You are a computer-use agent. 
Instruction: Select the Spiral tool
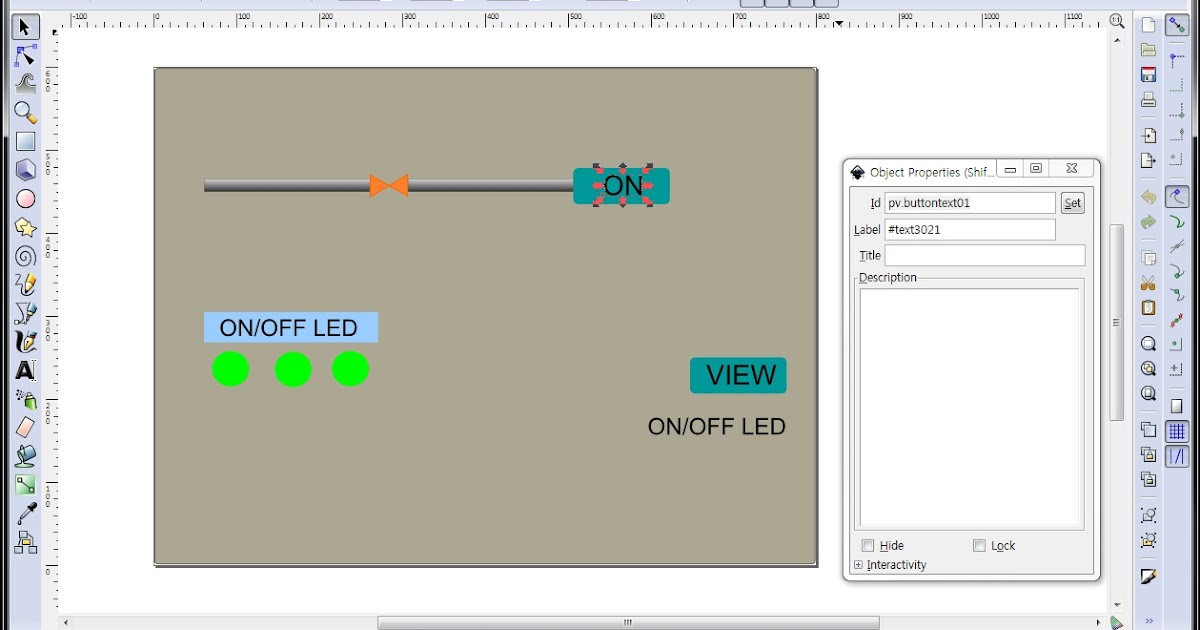tap(25, 256)
